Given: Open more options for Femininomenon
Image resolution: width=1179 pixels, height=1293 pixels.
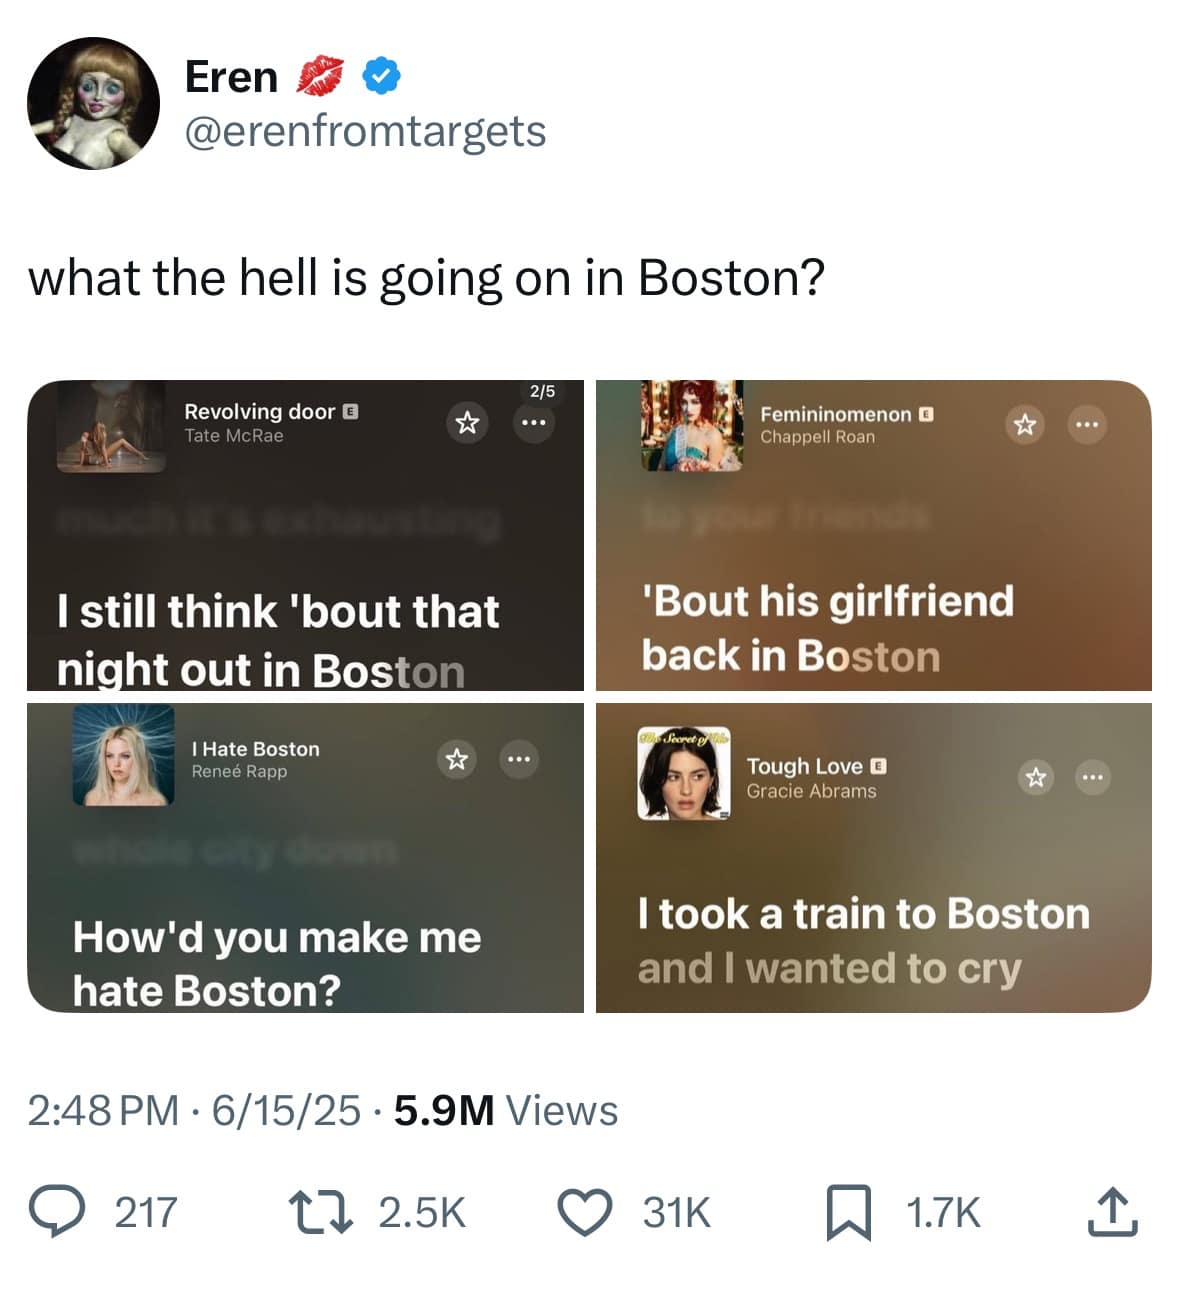Looking at the screenshot, I should 1087,425.
